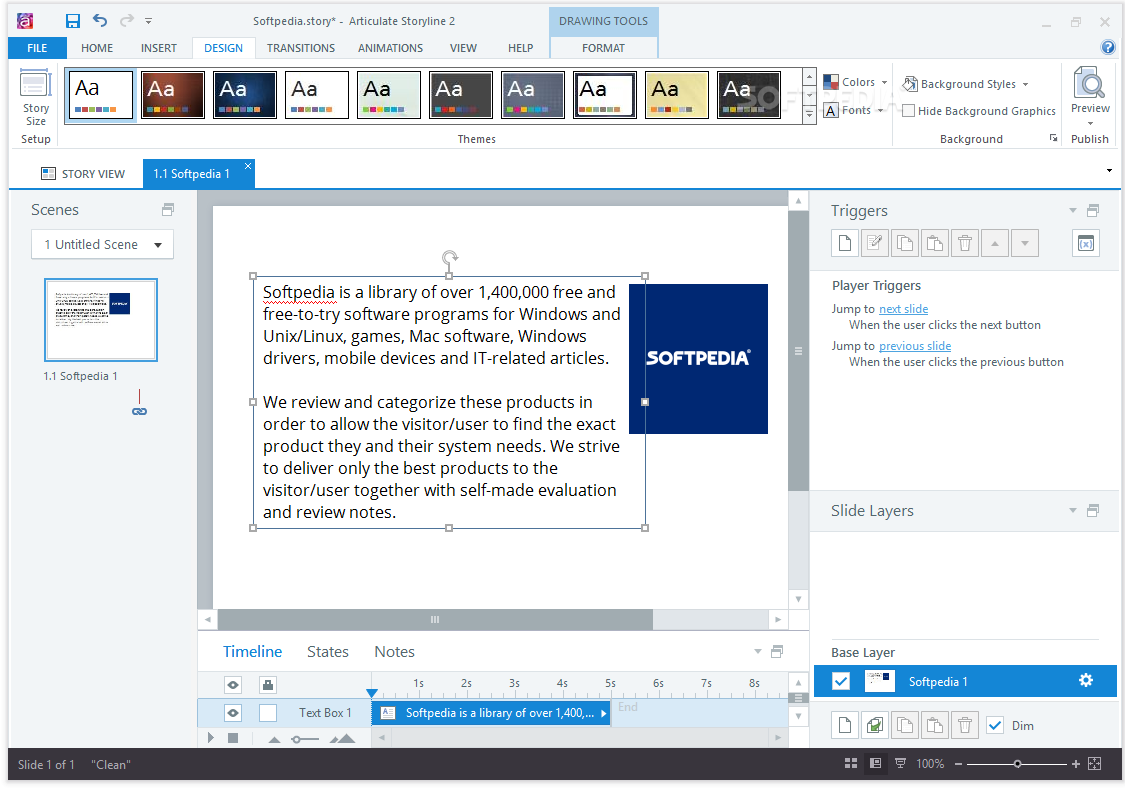Click the timeline zoom slider handle

pos(296,738)
